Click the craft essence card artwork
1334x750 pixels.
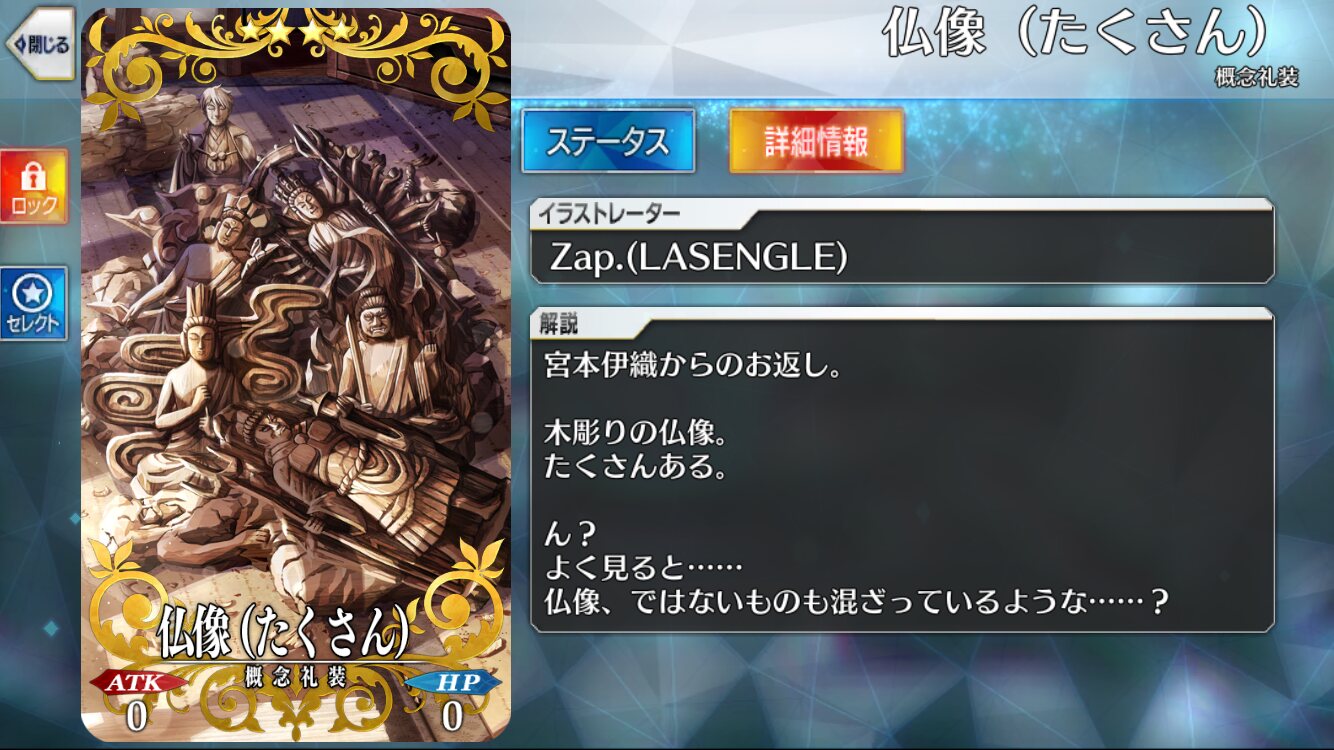tap(296, 375)
